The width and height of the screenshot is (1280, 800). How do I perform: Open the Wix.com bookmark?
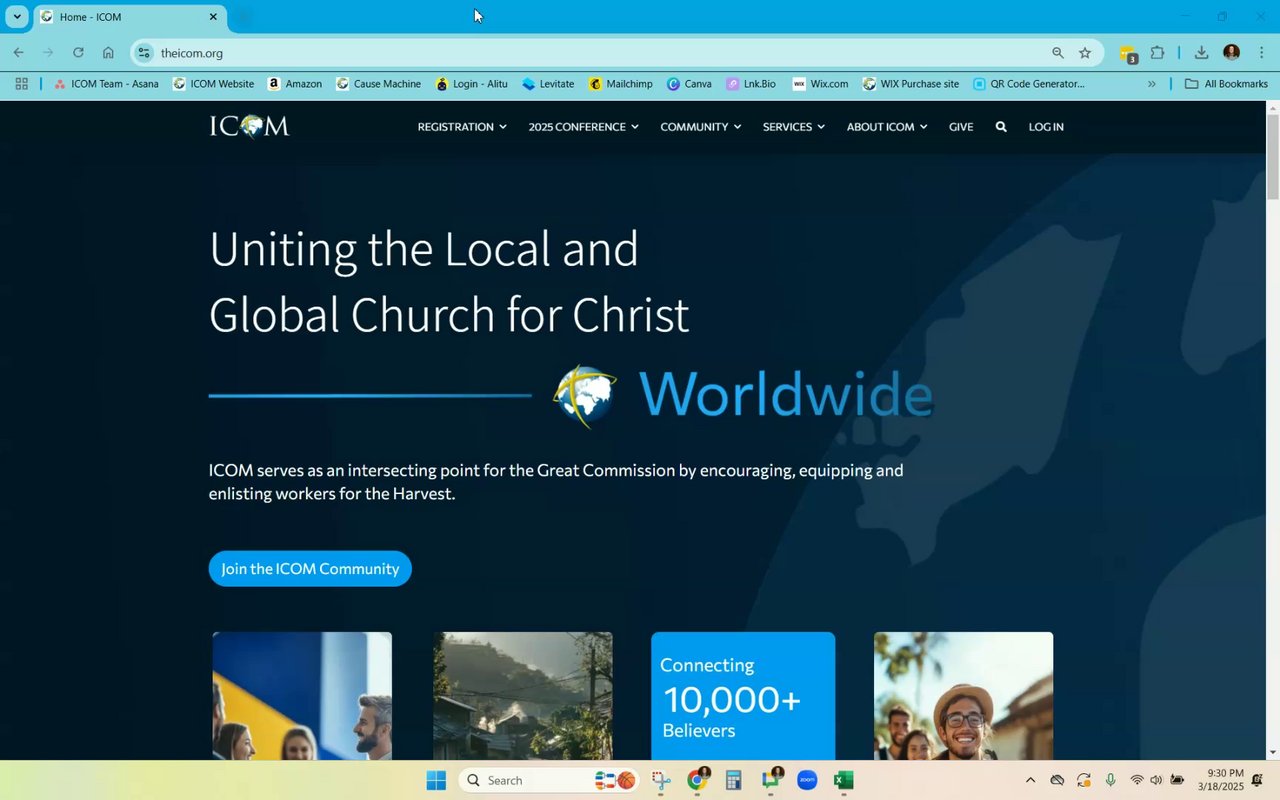(820, 84)
